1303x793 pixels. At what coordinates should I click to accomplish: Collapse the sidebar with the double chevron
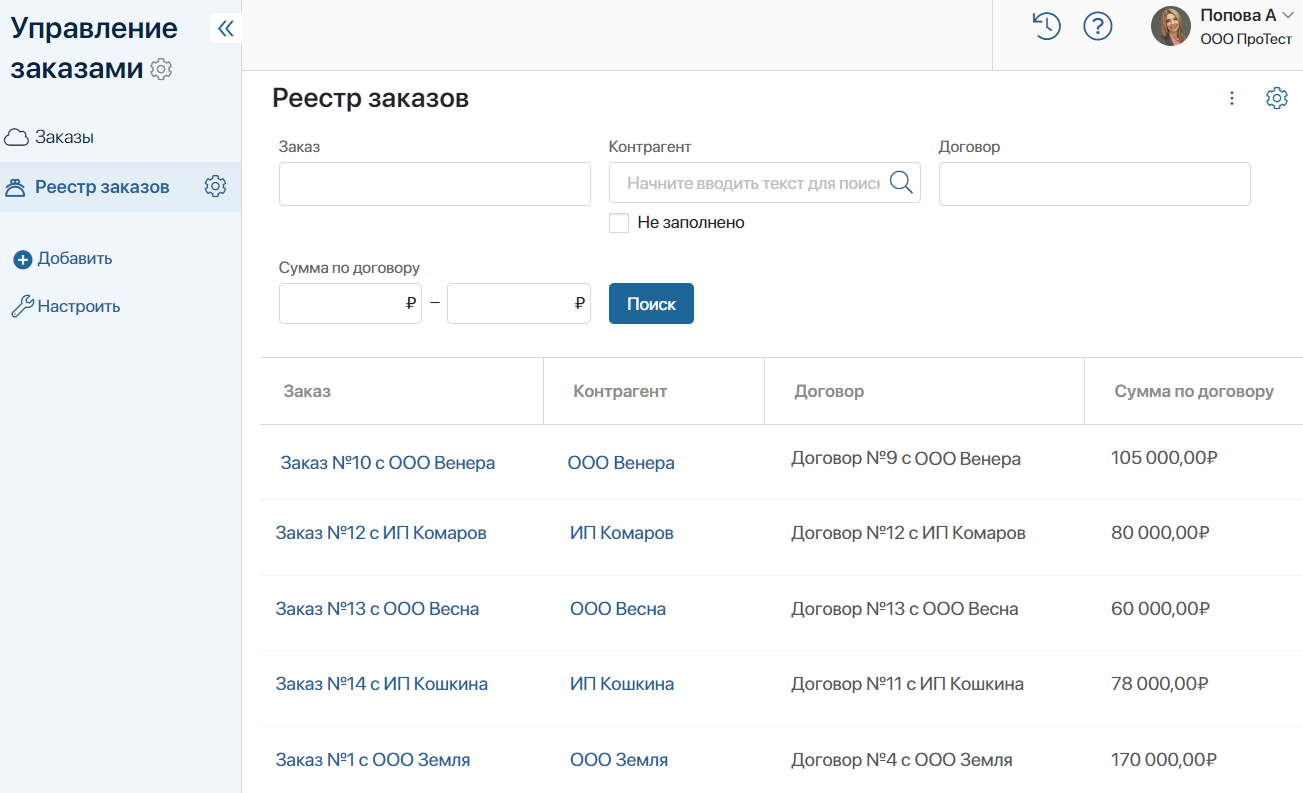225,28
